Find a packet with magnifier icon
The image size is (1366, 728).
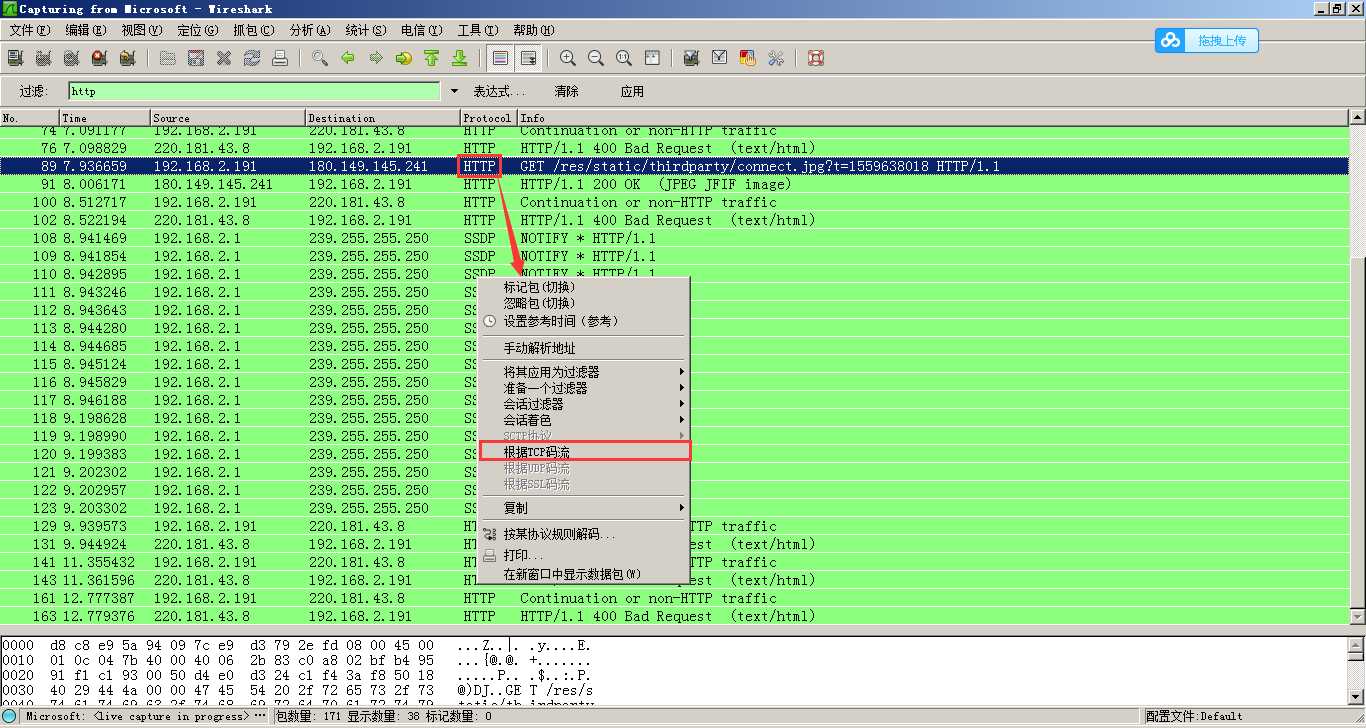(320, 58)
